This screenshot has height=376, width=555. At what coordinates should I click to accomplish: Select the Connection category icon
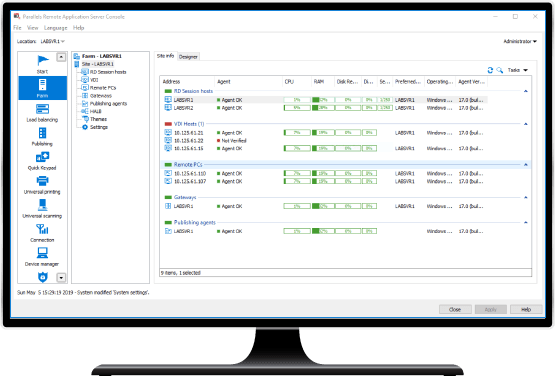point(42,229)
